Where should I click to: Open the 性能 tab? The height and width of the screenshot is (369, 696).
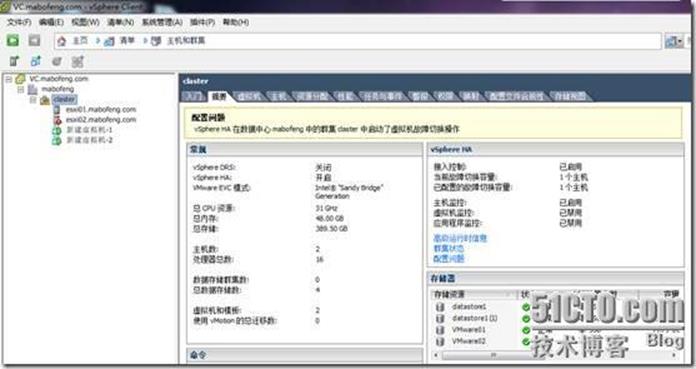tap(345, 96)
